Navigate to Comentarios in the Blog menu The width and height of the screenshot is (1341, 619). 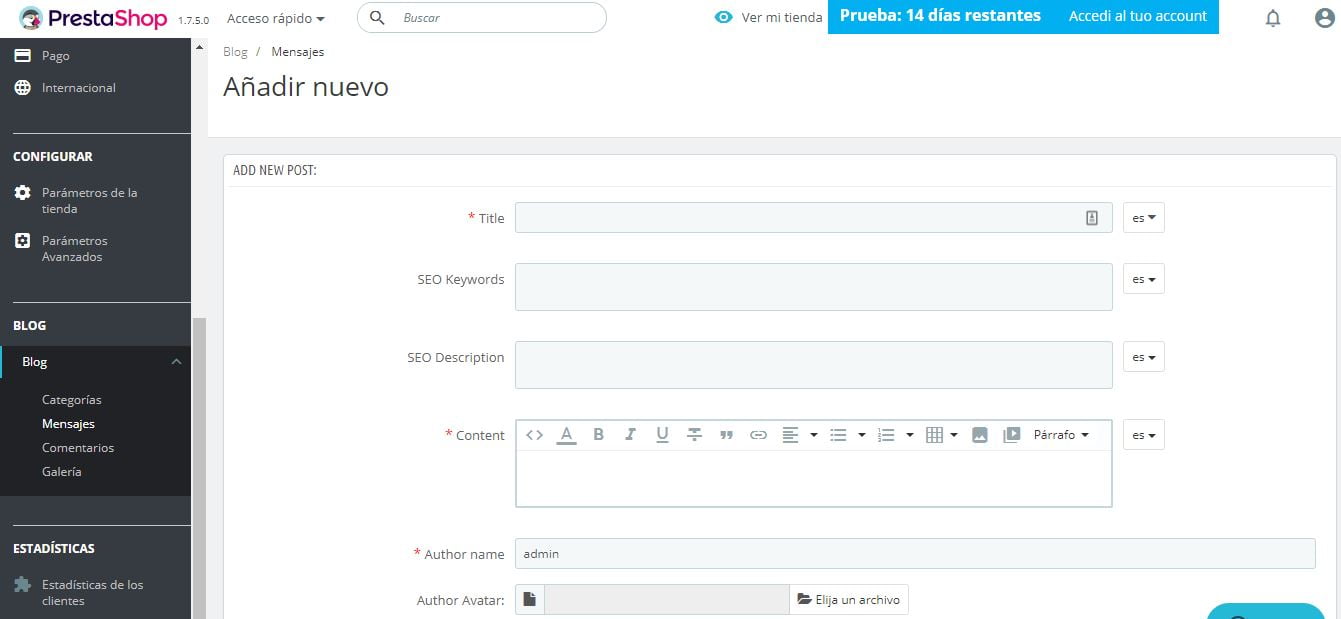78,447
